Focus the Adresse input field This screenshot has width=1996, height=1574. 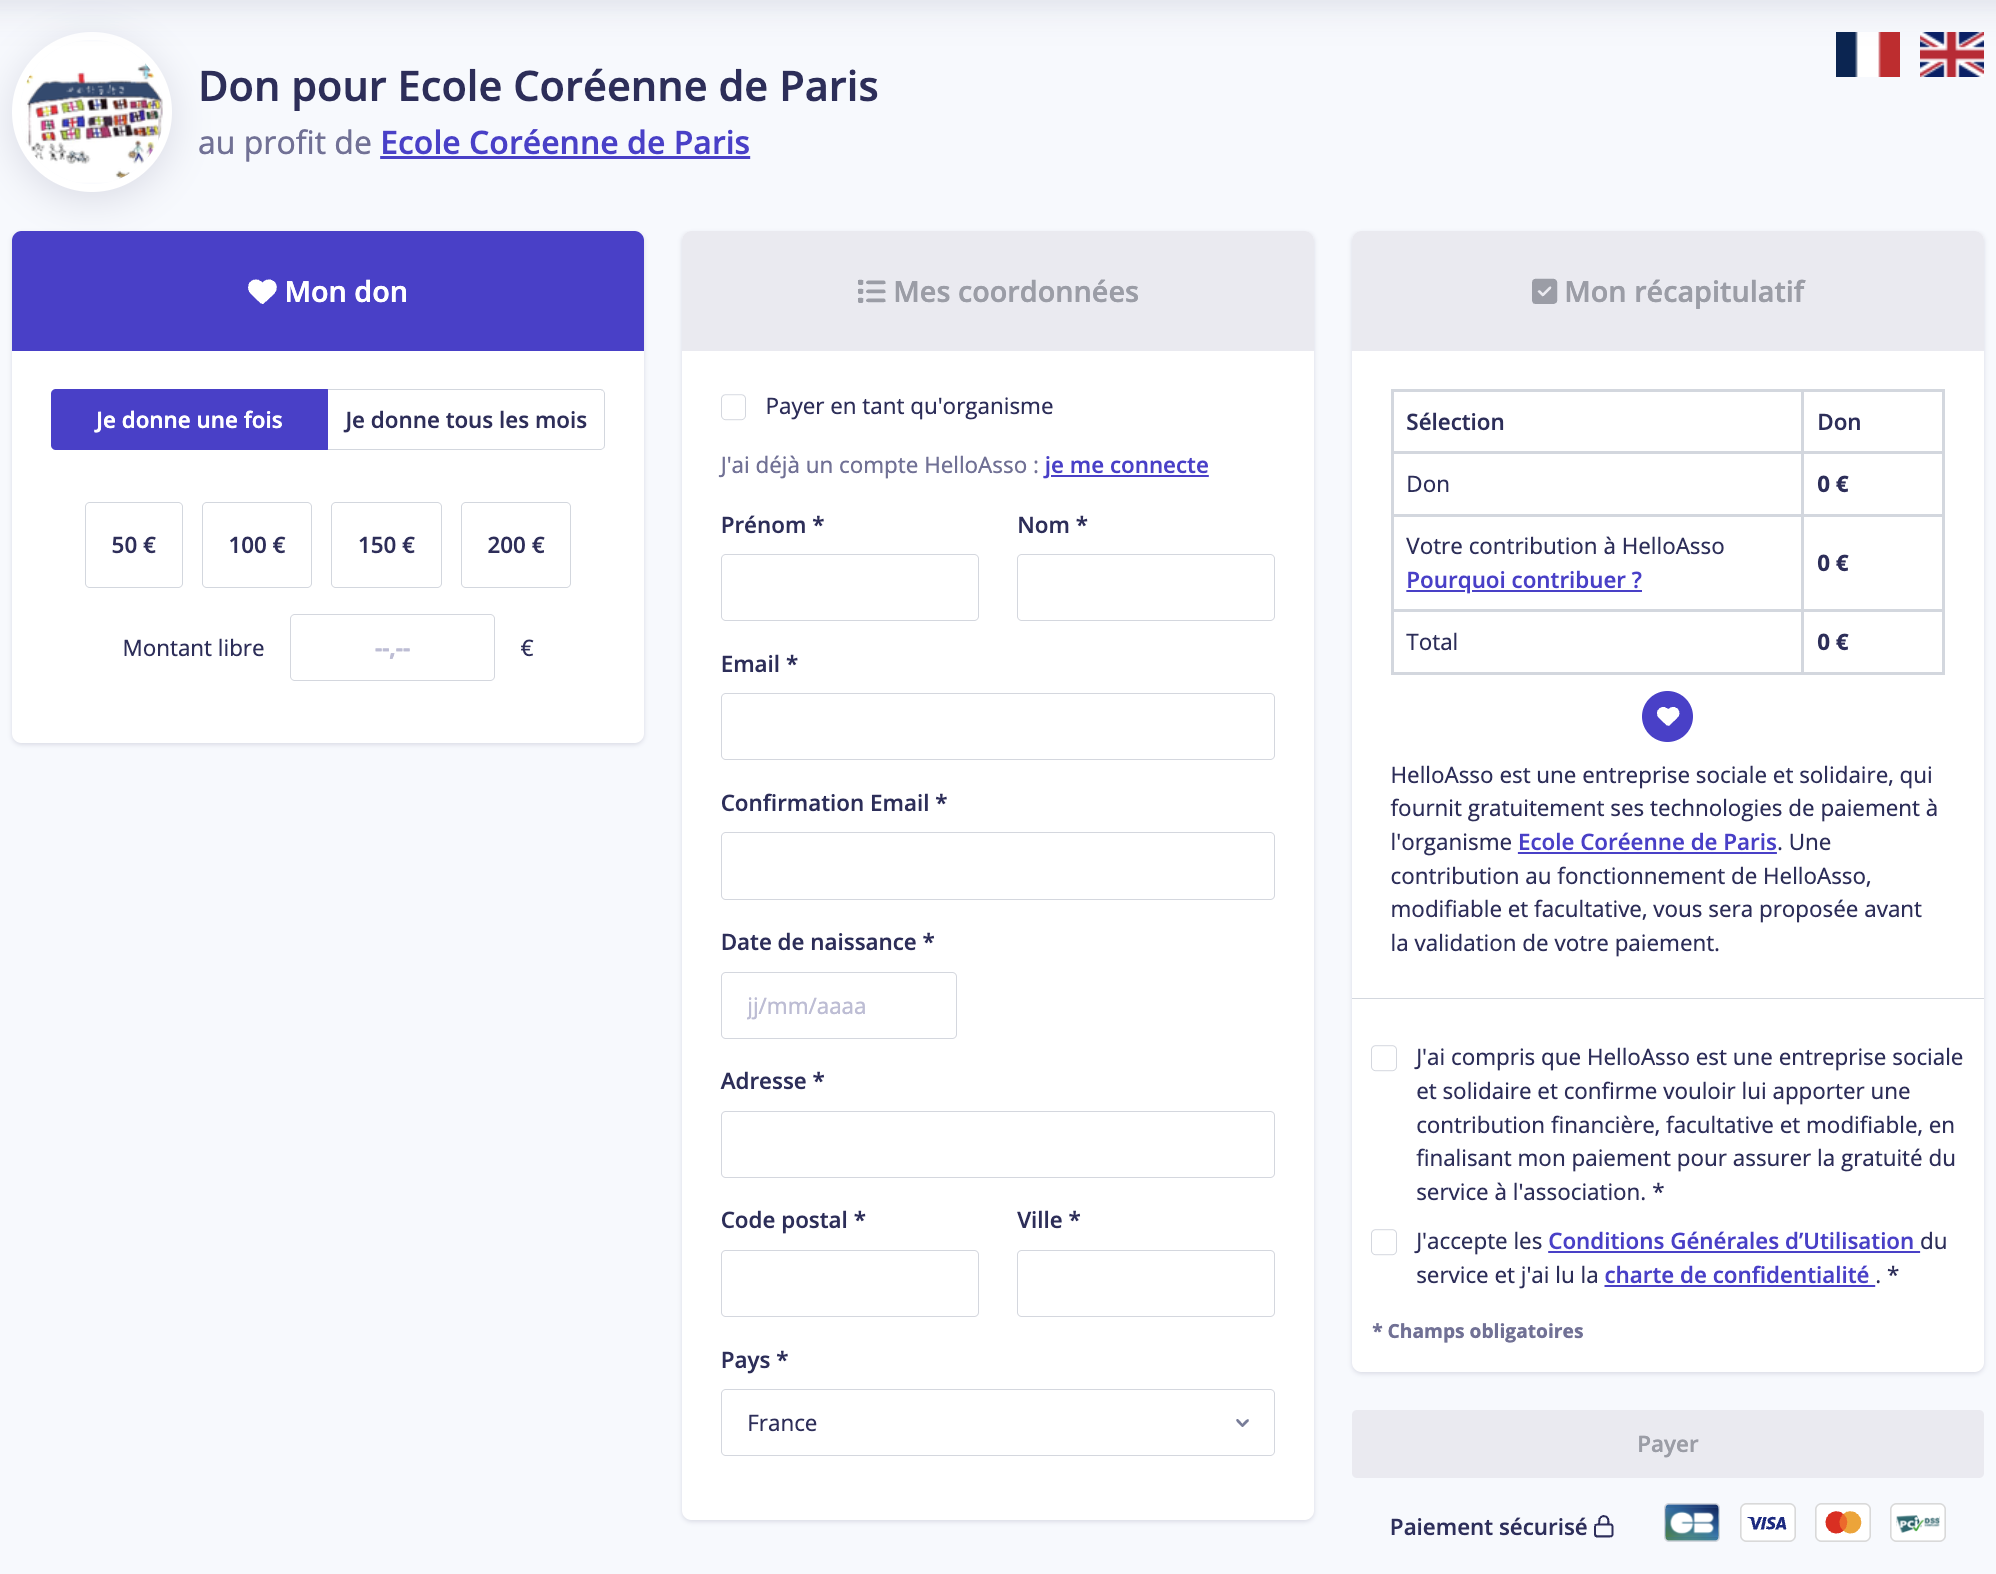coord(998,1144)
